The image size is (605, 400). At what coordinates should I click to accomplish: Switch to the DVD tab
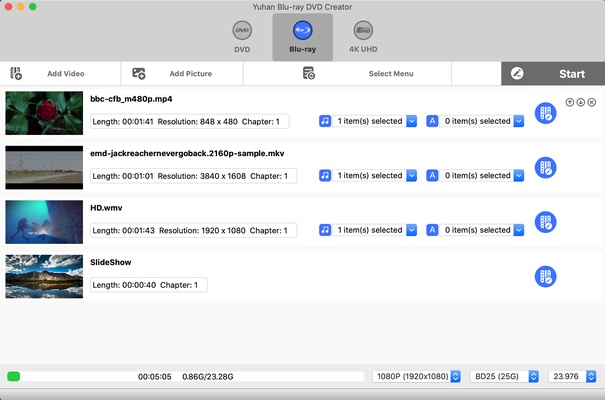[x=242, y=37]
